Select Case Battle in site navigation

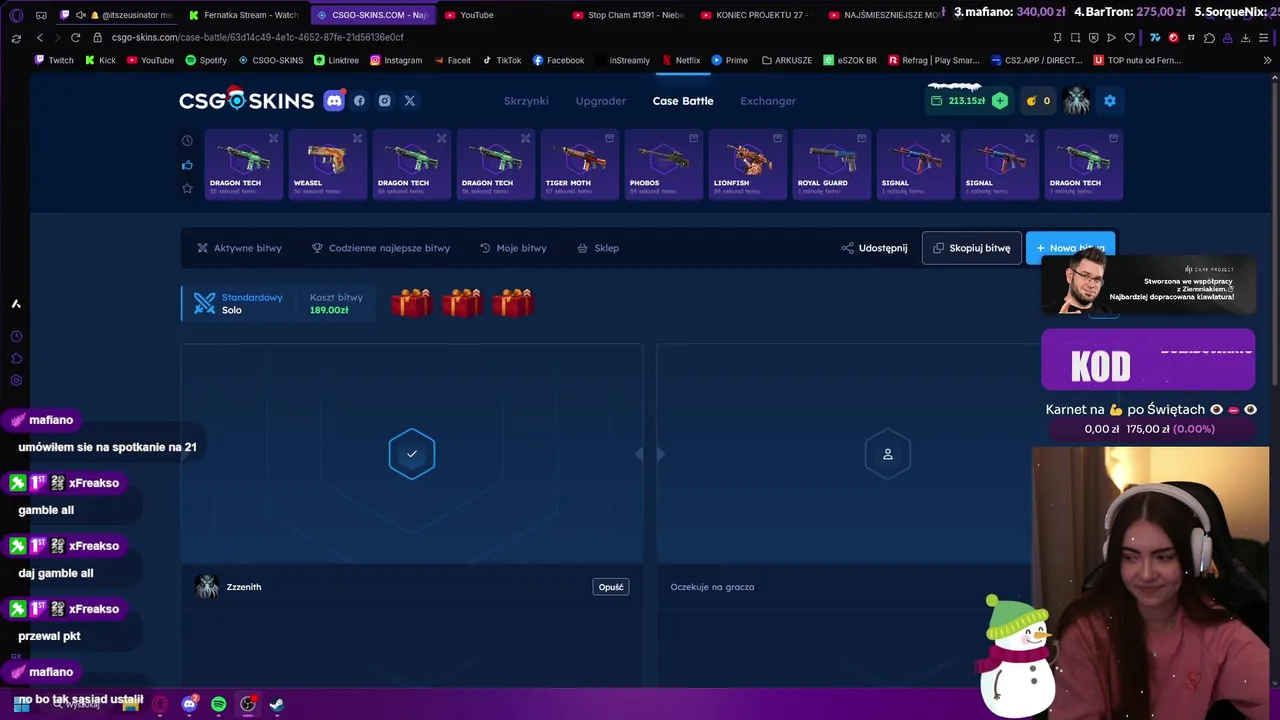tap(683, 101)
